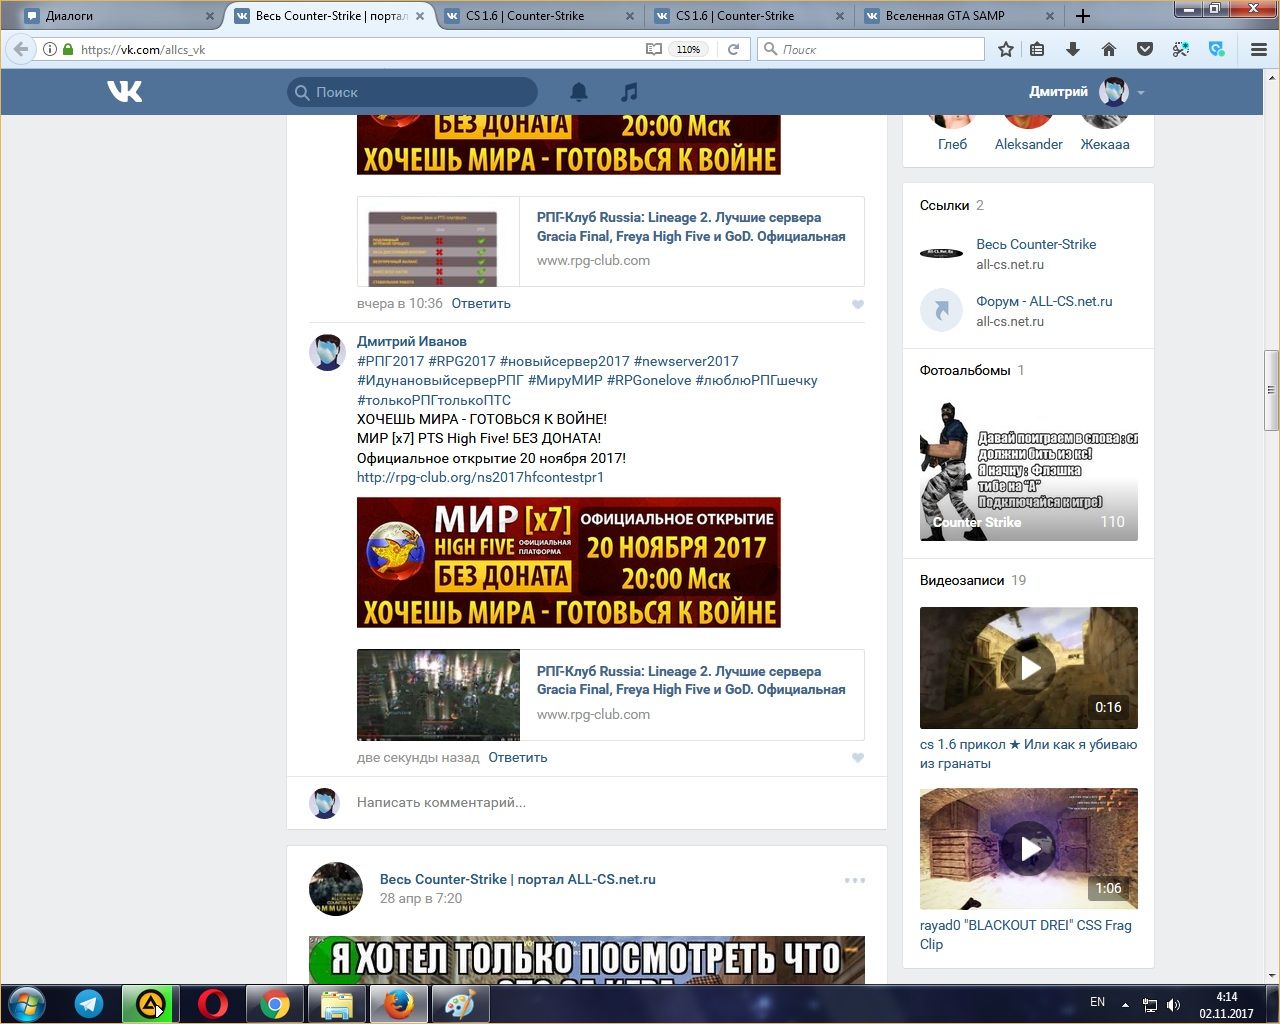This screenshot has height=1024, width=1280.
Task: Open notifications bell icon
Action: [579, 92]
